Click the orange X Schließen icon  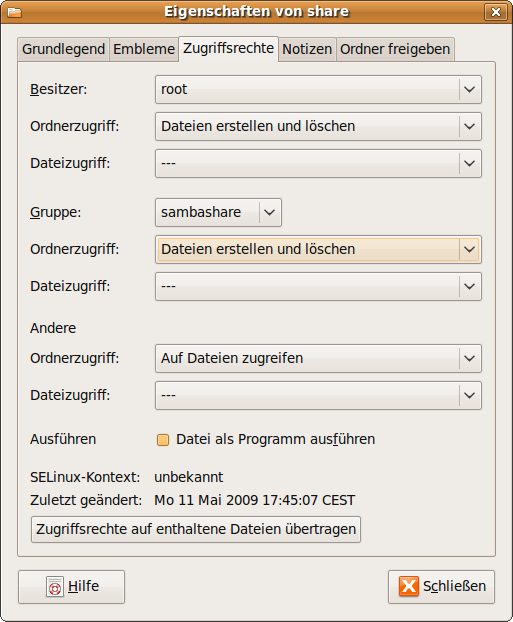pos(409,586)
